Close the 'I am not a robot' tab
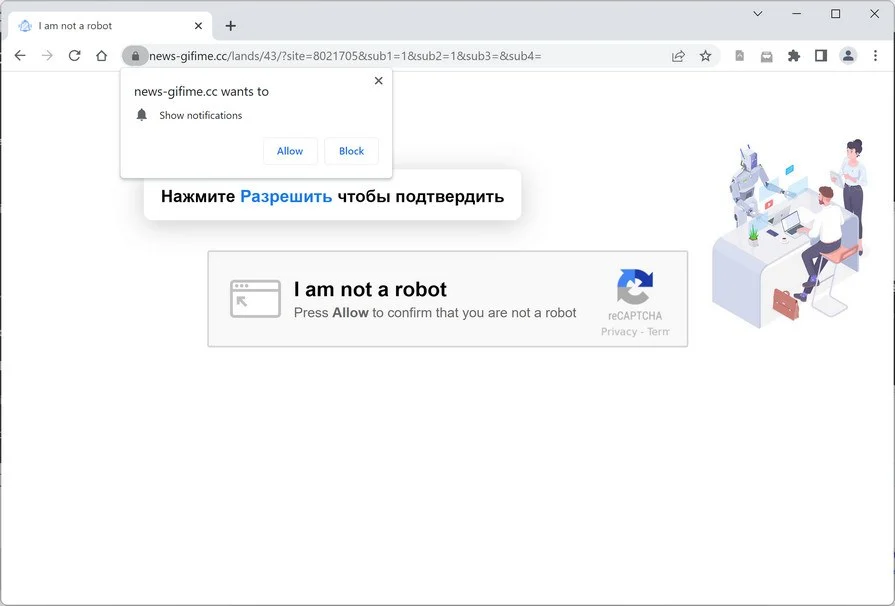Screen dimensions: 895x606 [198, 26]
